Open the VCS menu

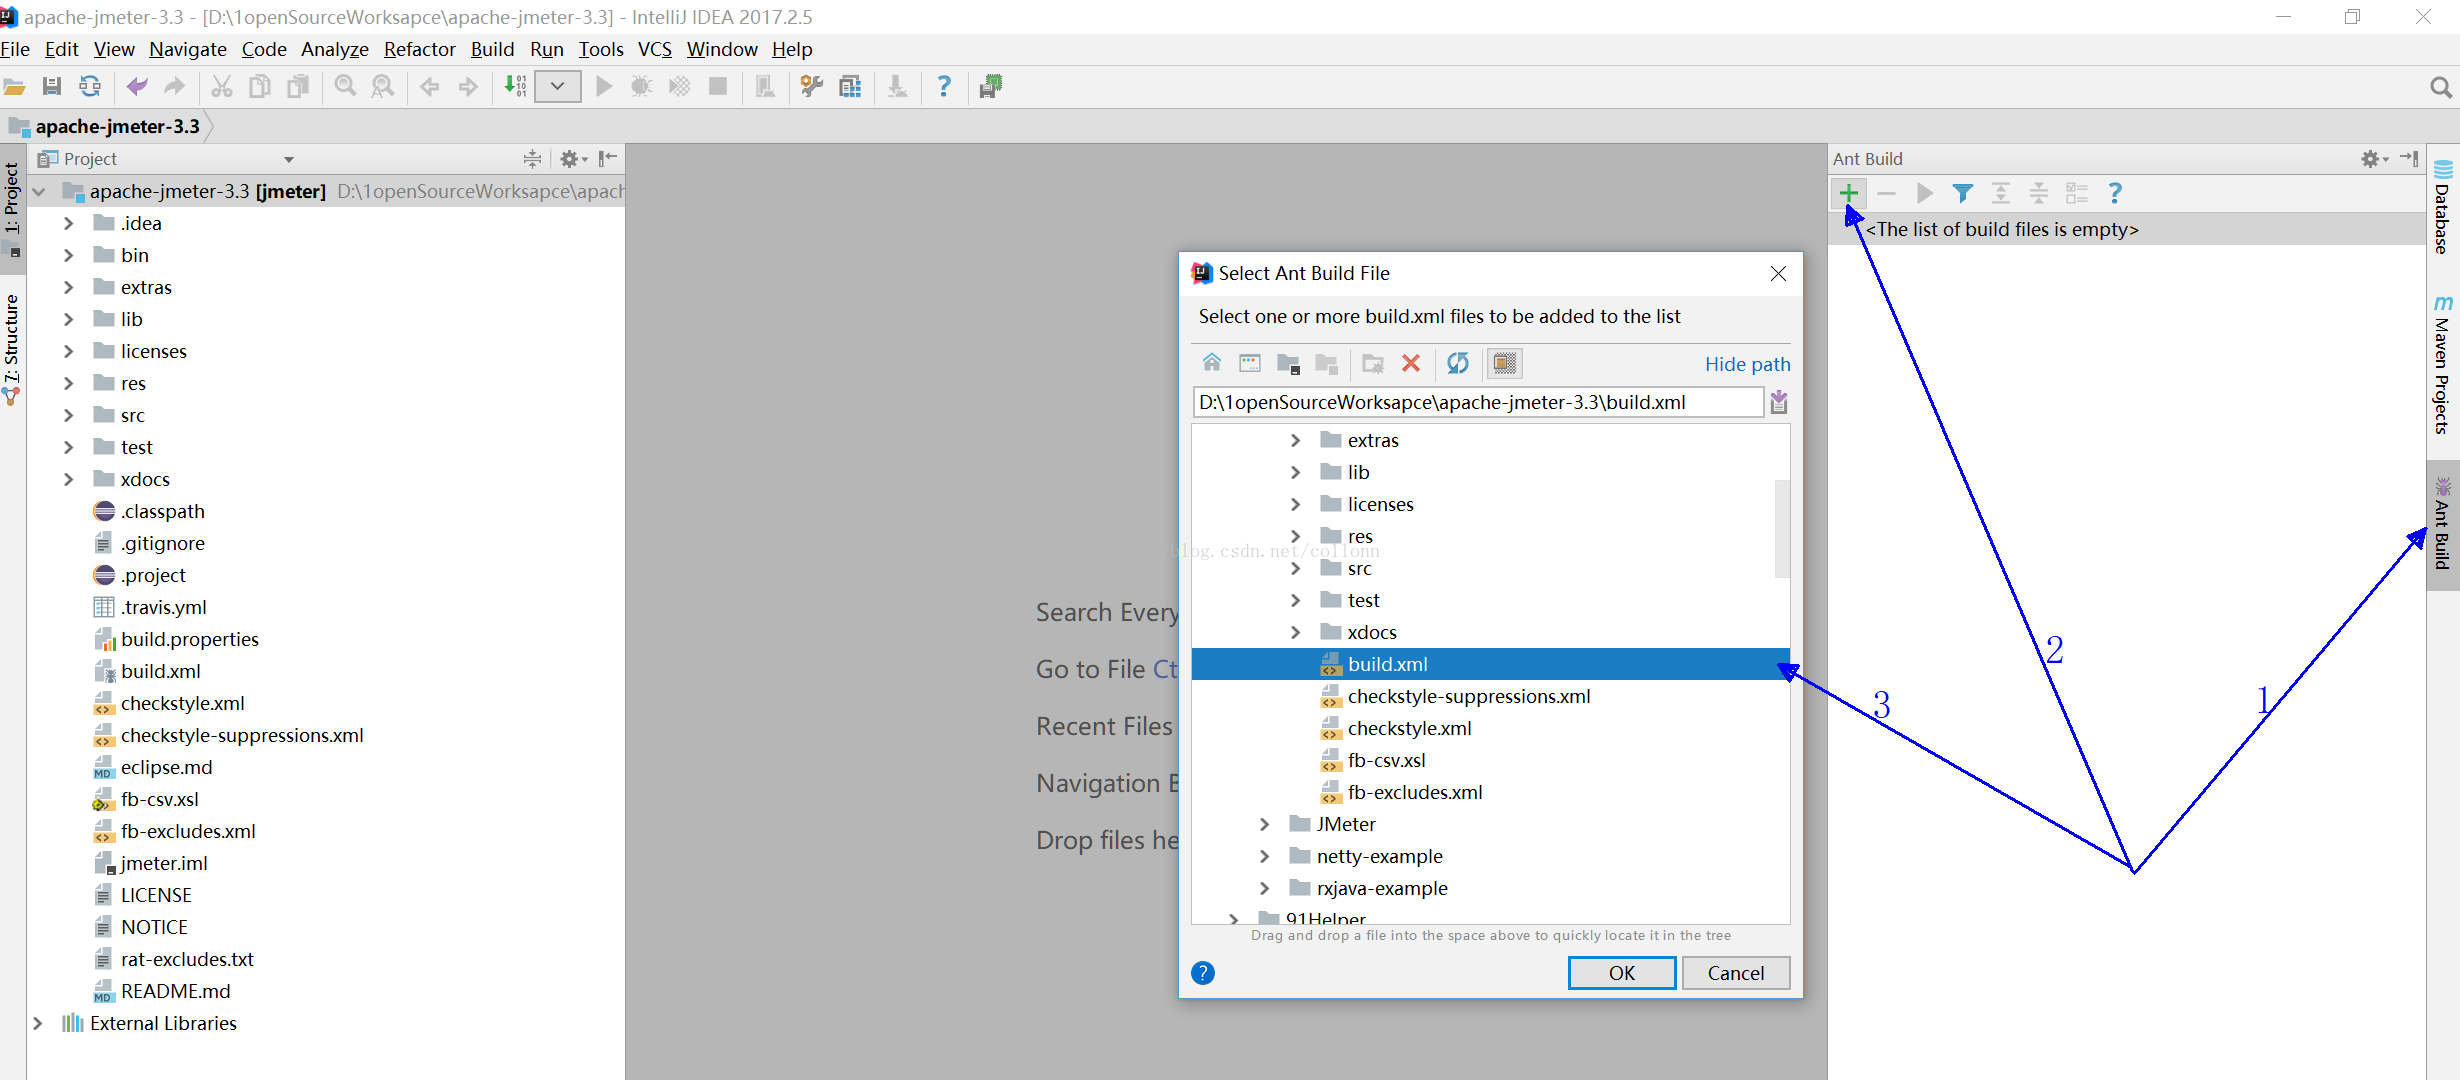click(655, 49)
